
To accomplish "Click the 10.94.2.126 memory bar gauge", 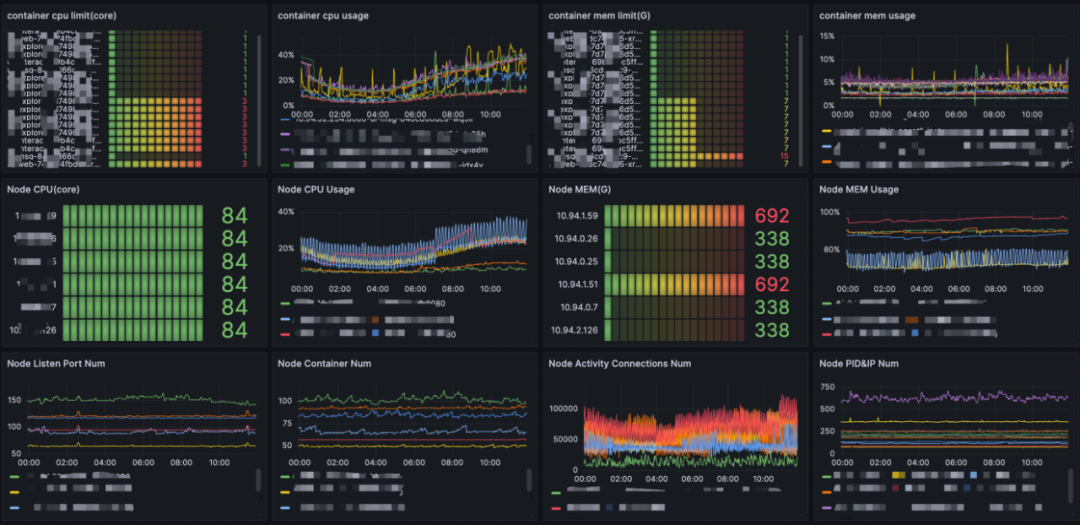I will tap(675, 329).
